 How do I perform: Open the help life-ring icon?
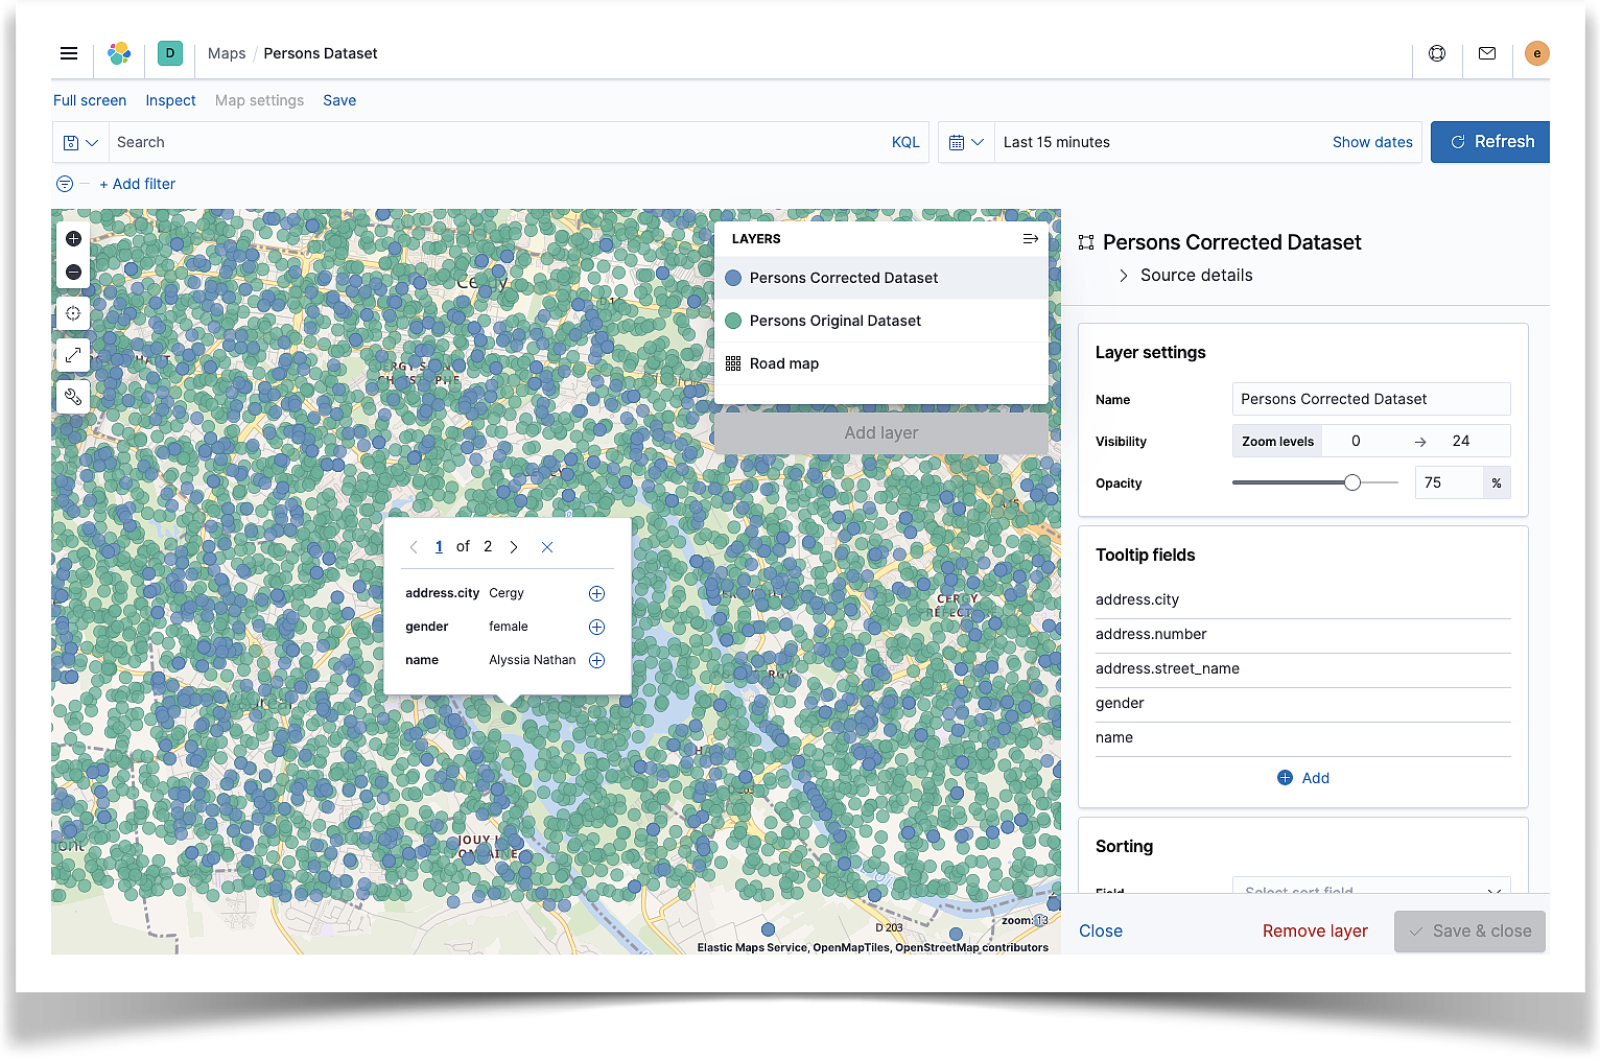click(1437, 53)
